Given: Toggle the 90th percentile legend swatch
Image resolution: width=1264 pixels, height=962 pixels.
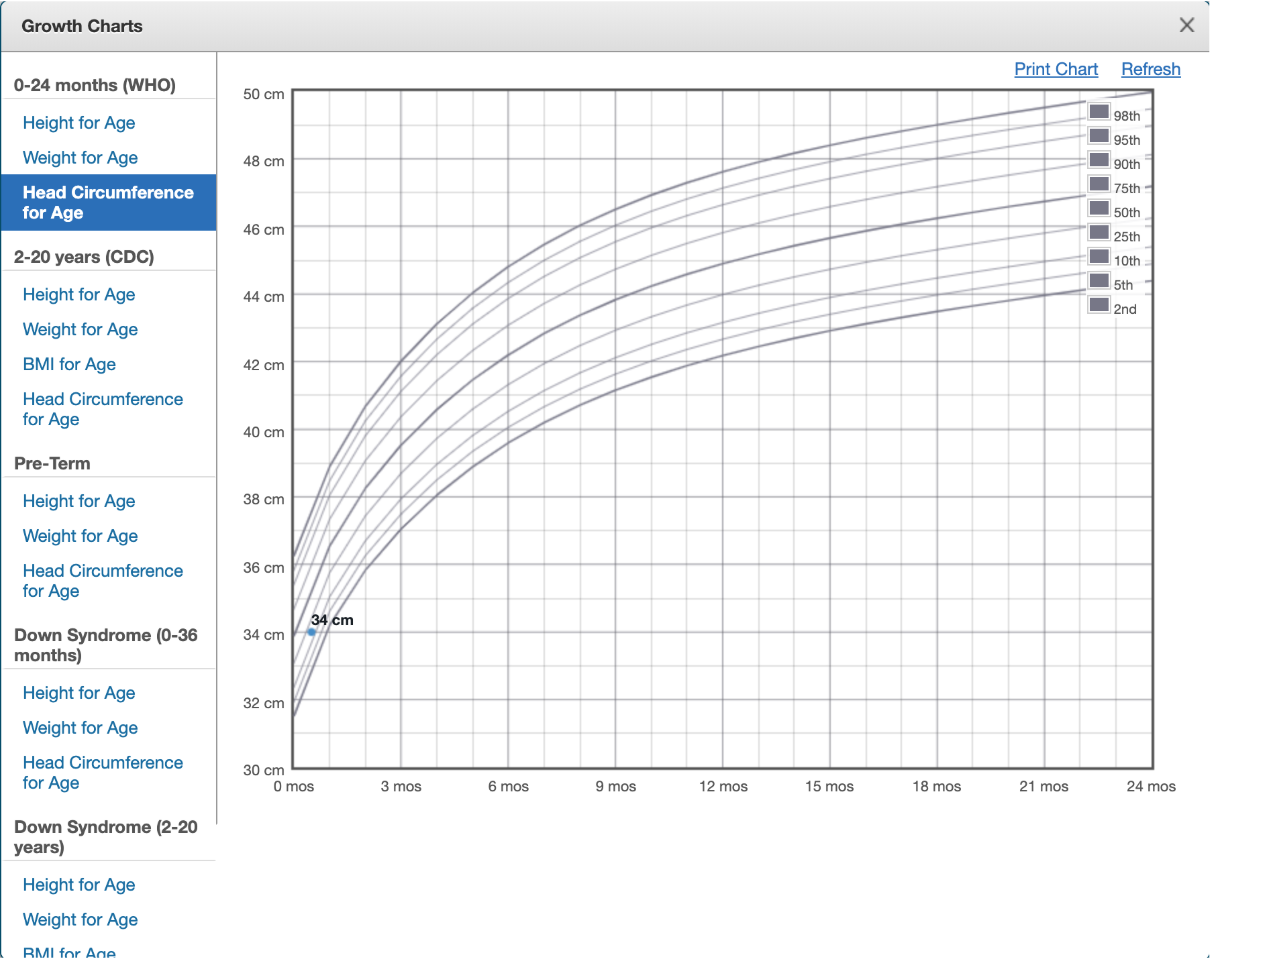Looking at the screenshot, I should [1099, 160].
